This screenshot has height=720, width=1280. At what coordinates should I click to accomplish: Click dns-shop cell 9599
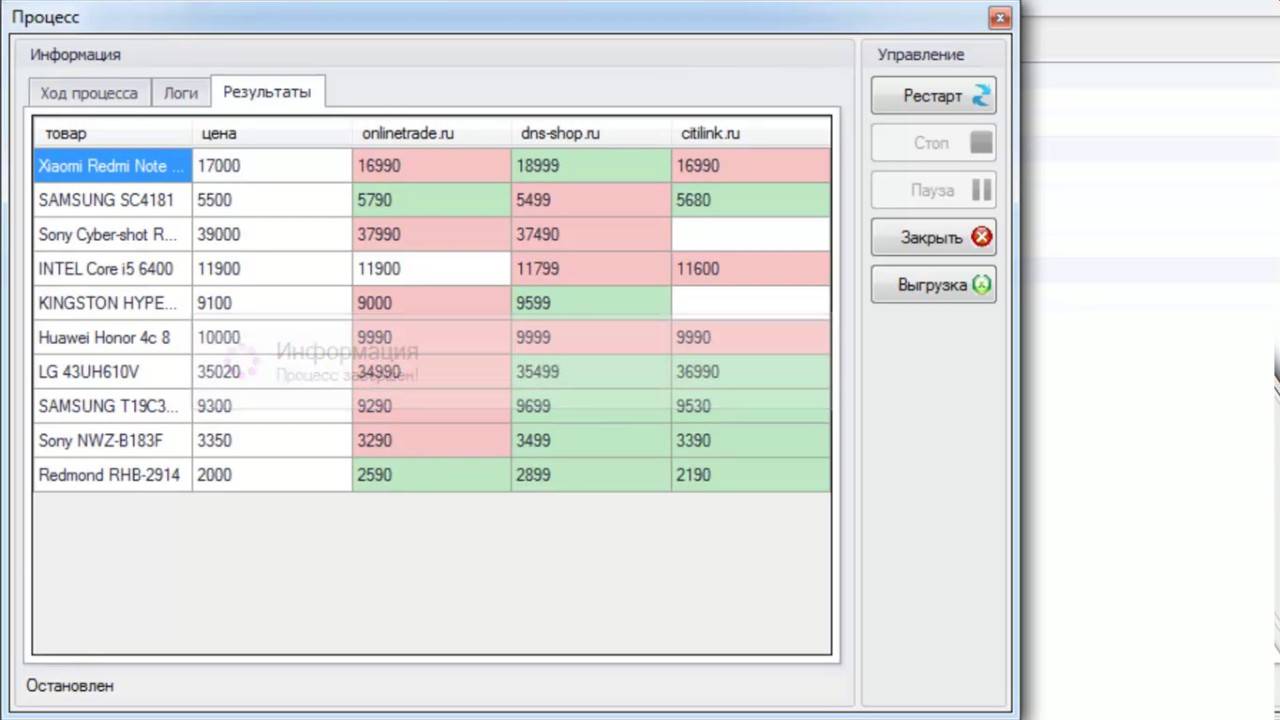pyautogui.click(x=591, y=303)
